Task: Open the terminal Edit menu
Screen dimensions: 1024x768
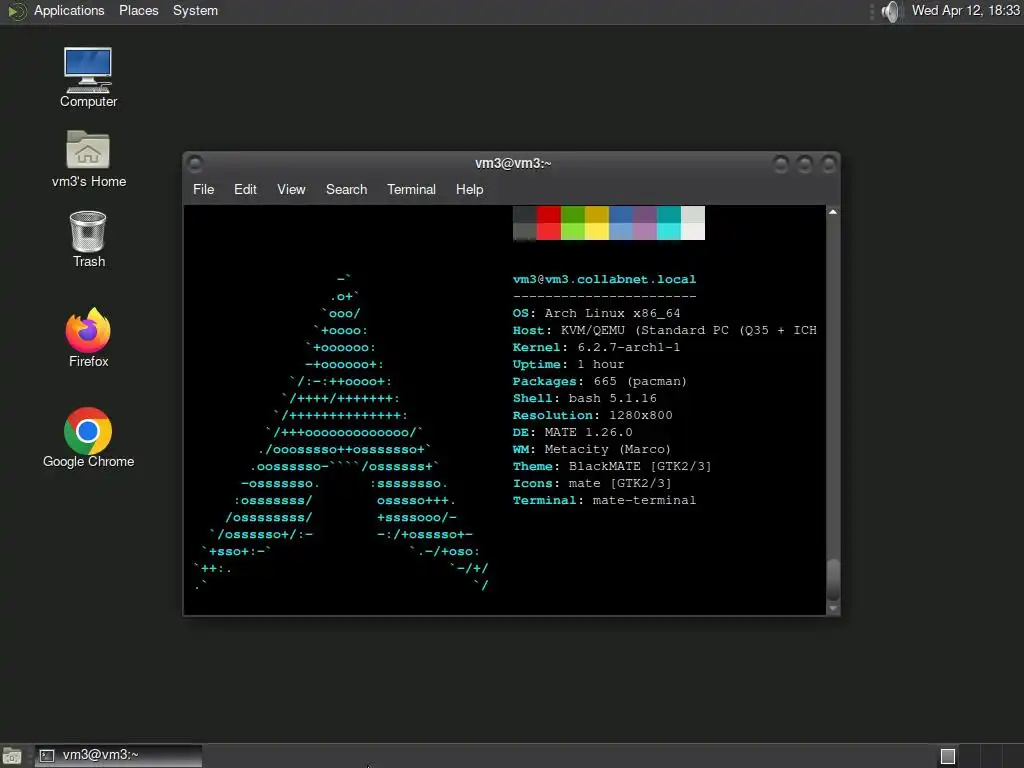Action: pos(246,189)
